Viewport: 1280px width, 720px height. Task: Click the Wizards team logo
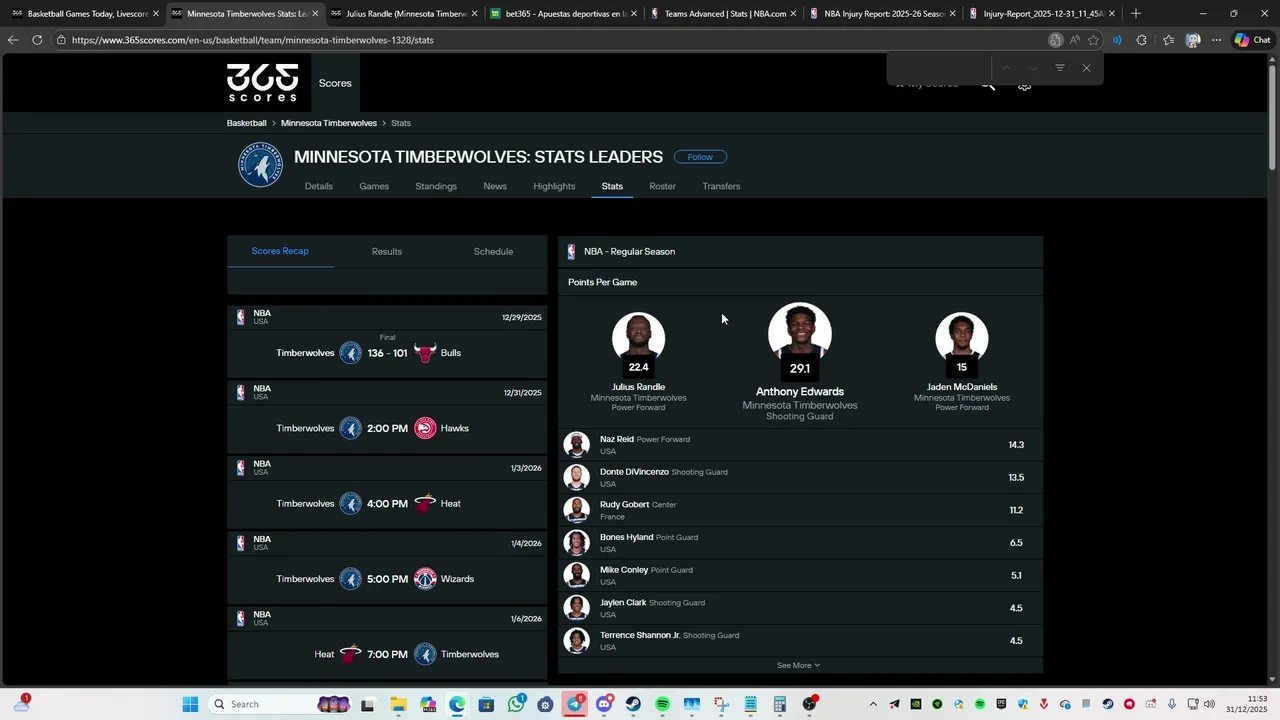(x=425, y=579)
